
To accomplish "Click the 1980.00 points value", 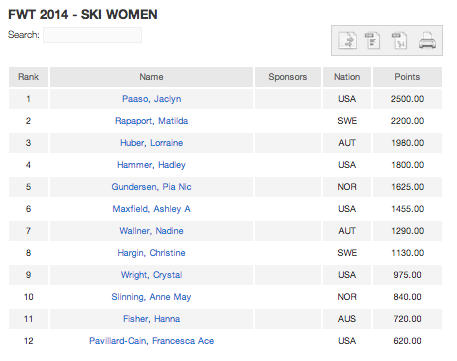I will click(x=407, y=143).
